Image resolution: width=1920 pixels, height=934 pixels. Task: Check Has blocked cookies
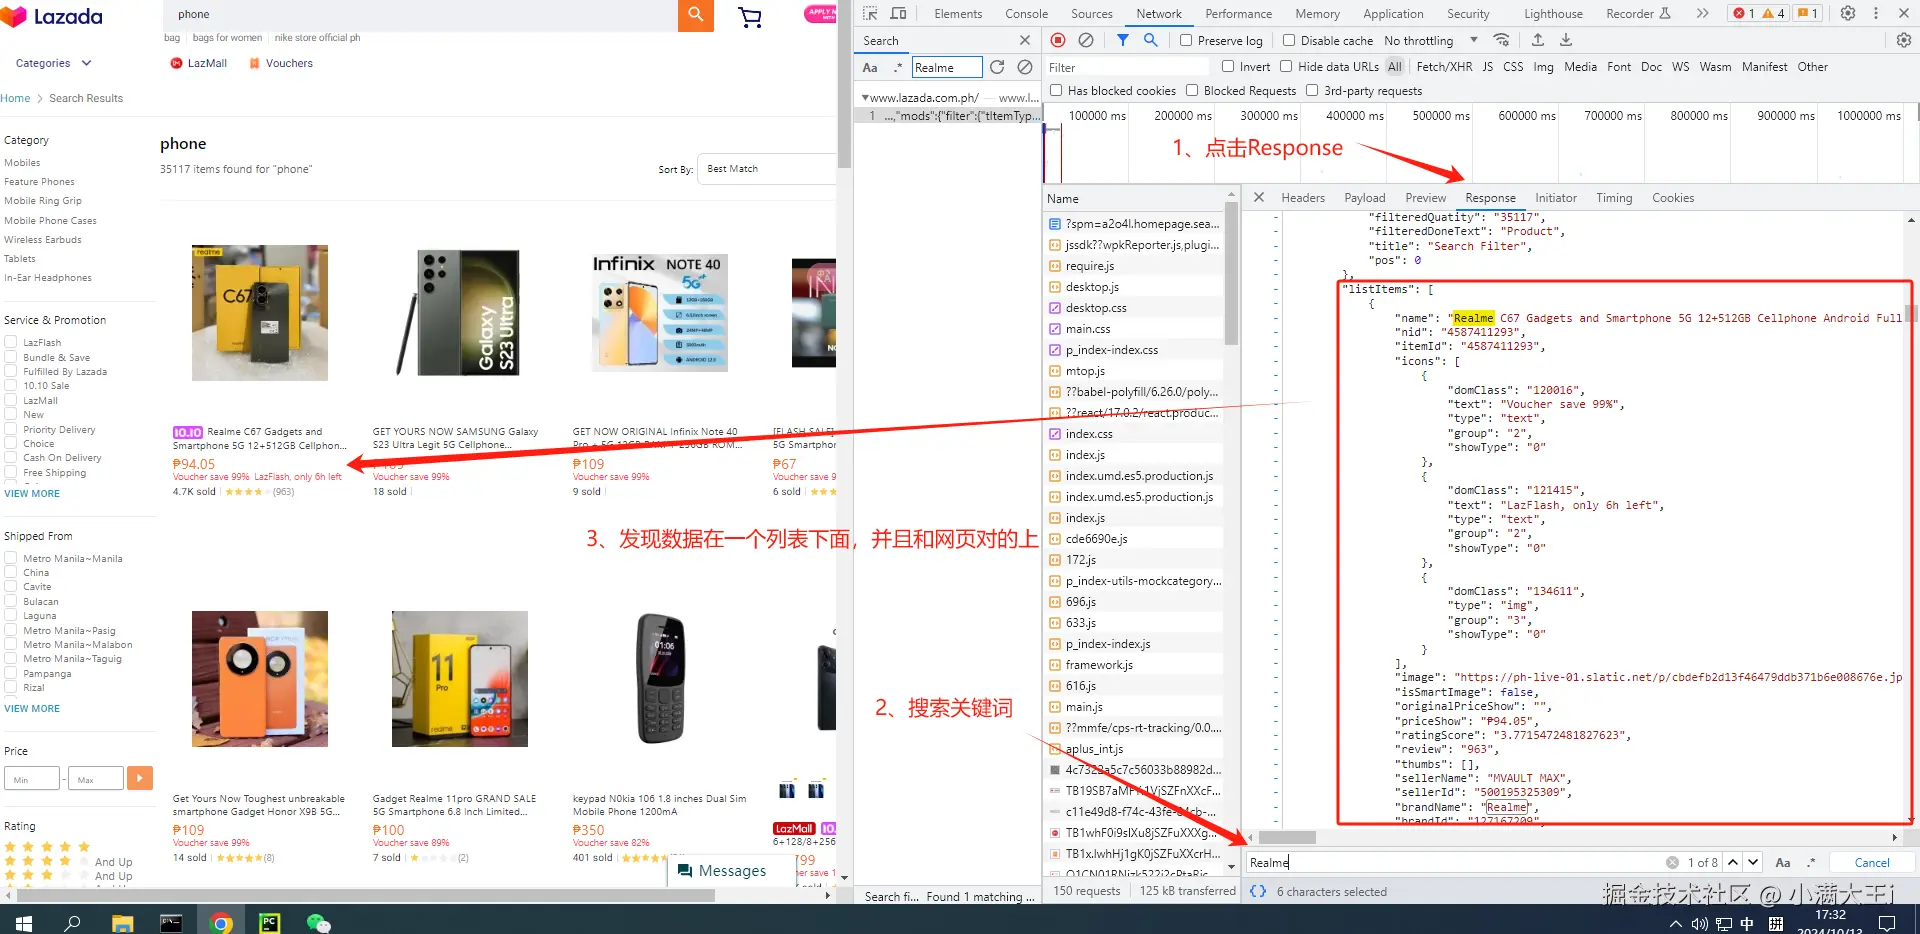[x=1056, y=90]
